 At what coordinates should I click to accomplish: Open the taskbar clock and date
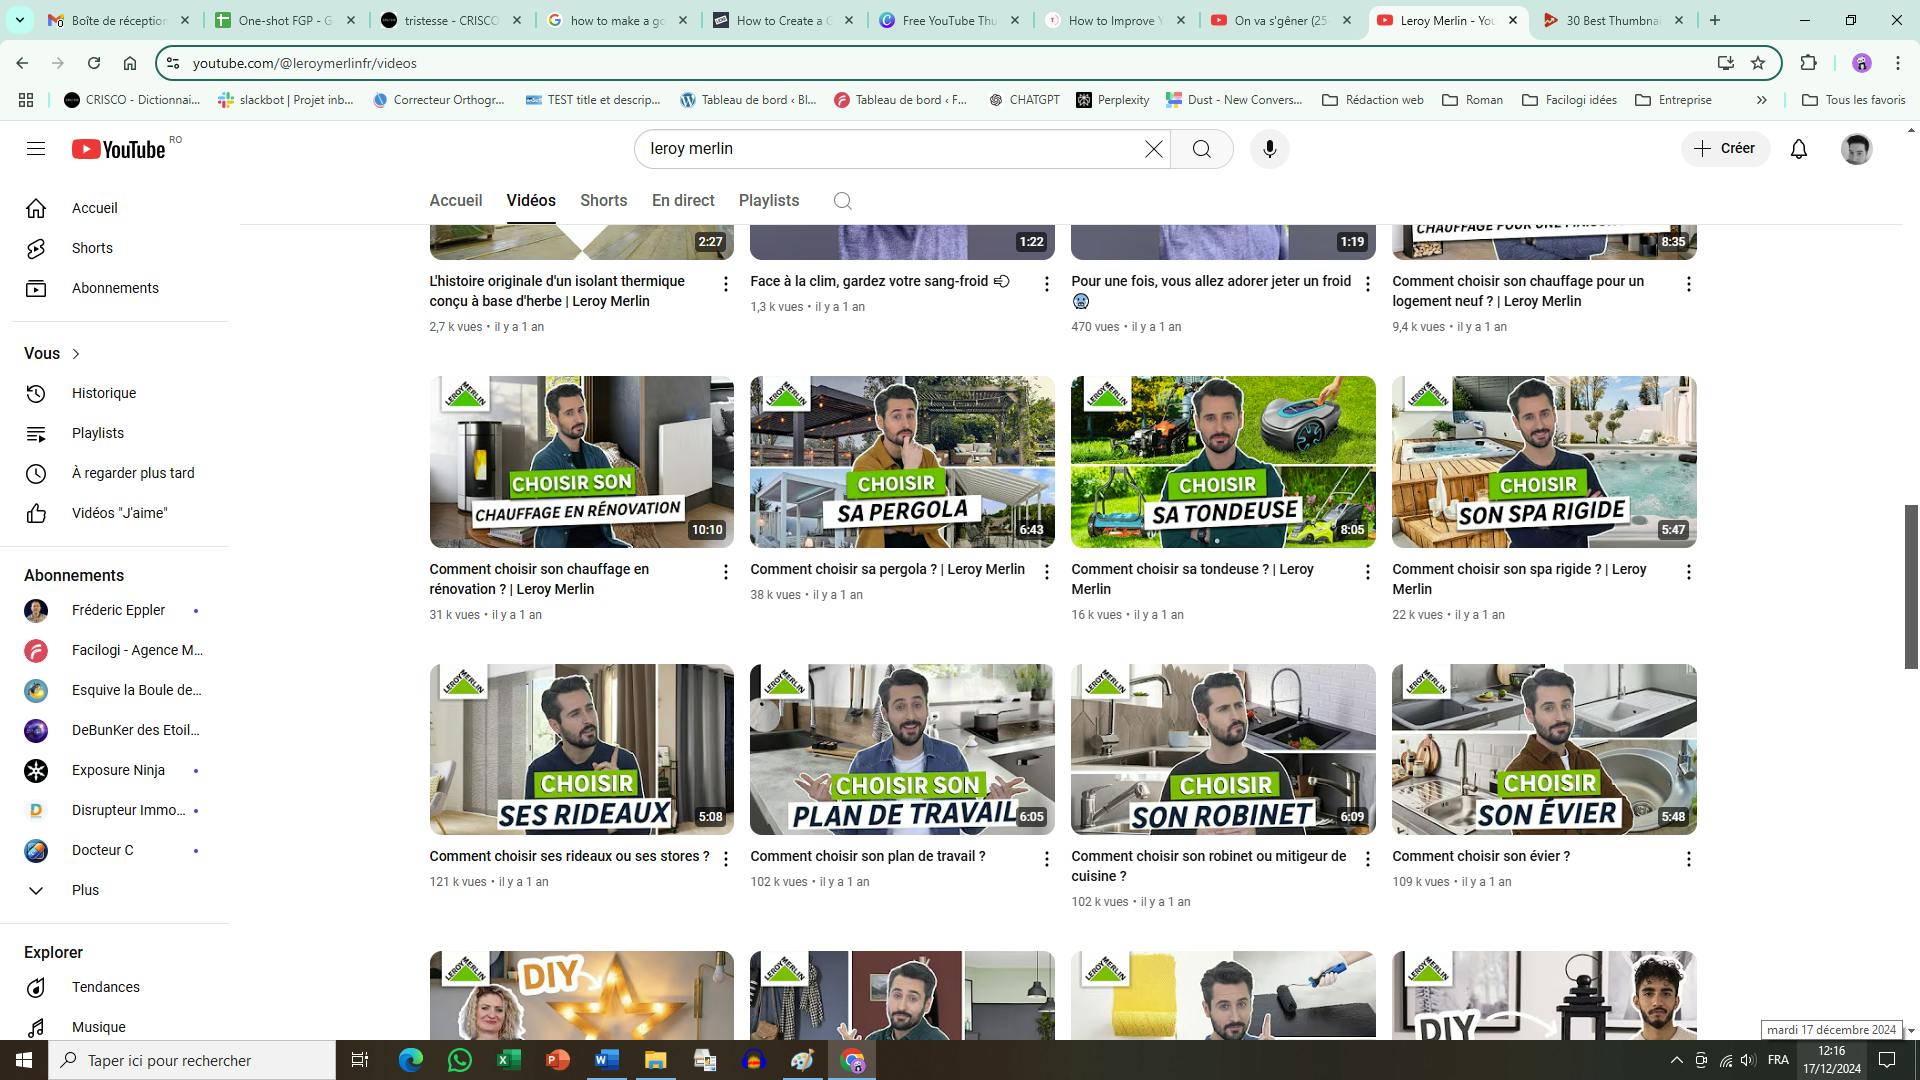[1831, 1060]
